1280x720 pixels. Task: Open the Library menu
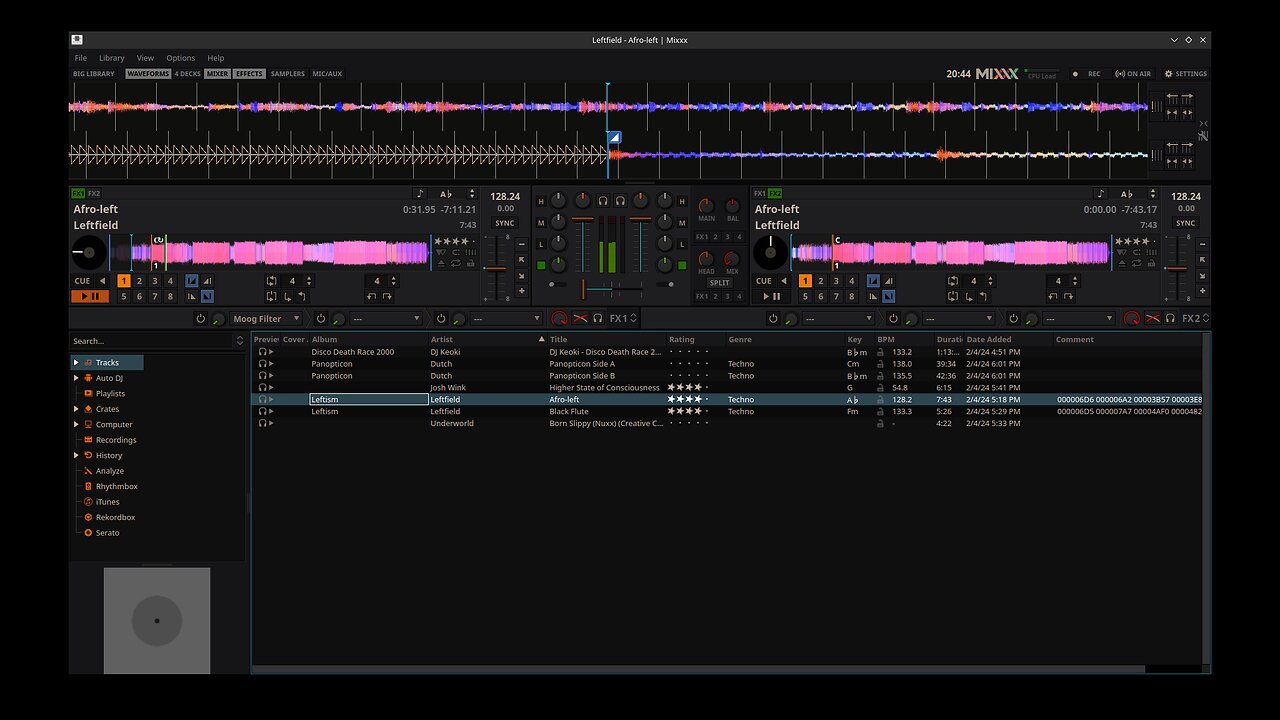click(x=112, y=58)
